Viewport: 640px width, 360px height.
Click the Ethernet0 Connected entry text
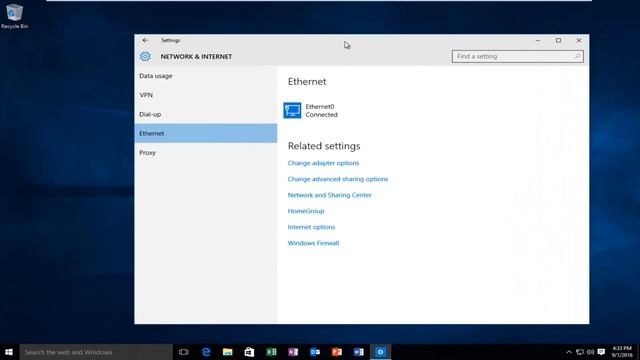(322, 111)
